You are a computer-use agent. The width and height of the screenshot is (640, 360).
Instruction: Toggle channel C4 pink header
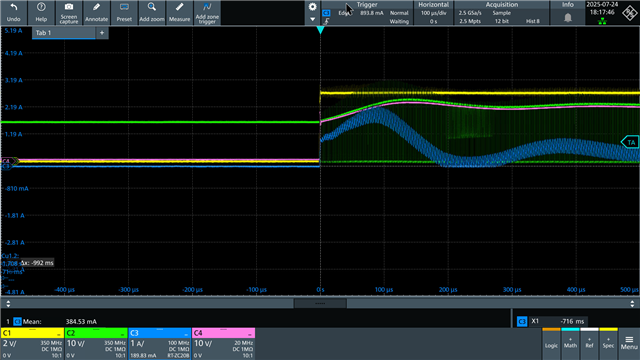[223, 333]
